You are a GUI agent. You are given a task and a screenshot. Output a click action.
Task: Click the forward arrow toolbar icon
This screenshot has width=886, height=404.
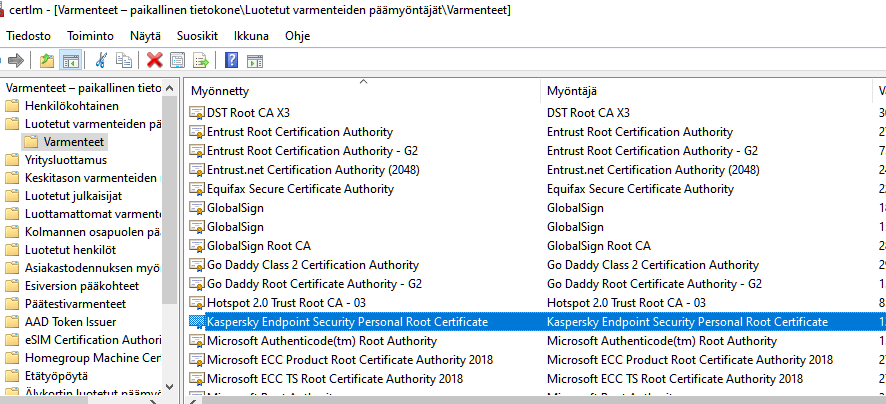click(14, 60)
